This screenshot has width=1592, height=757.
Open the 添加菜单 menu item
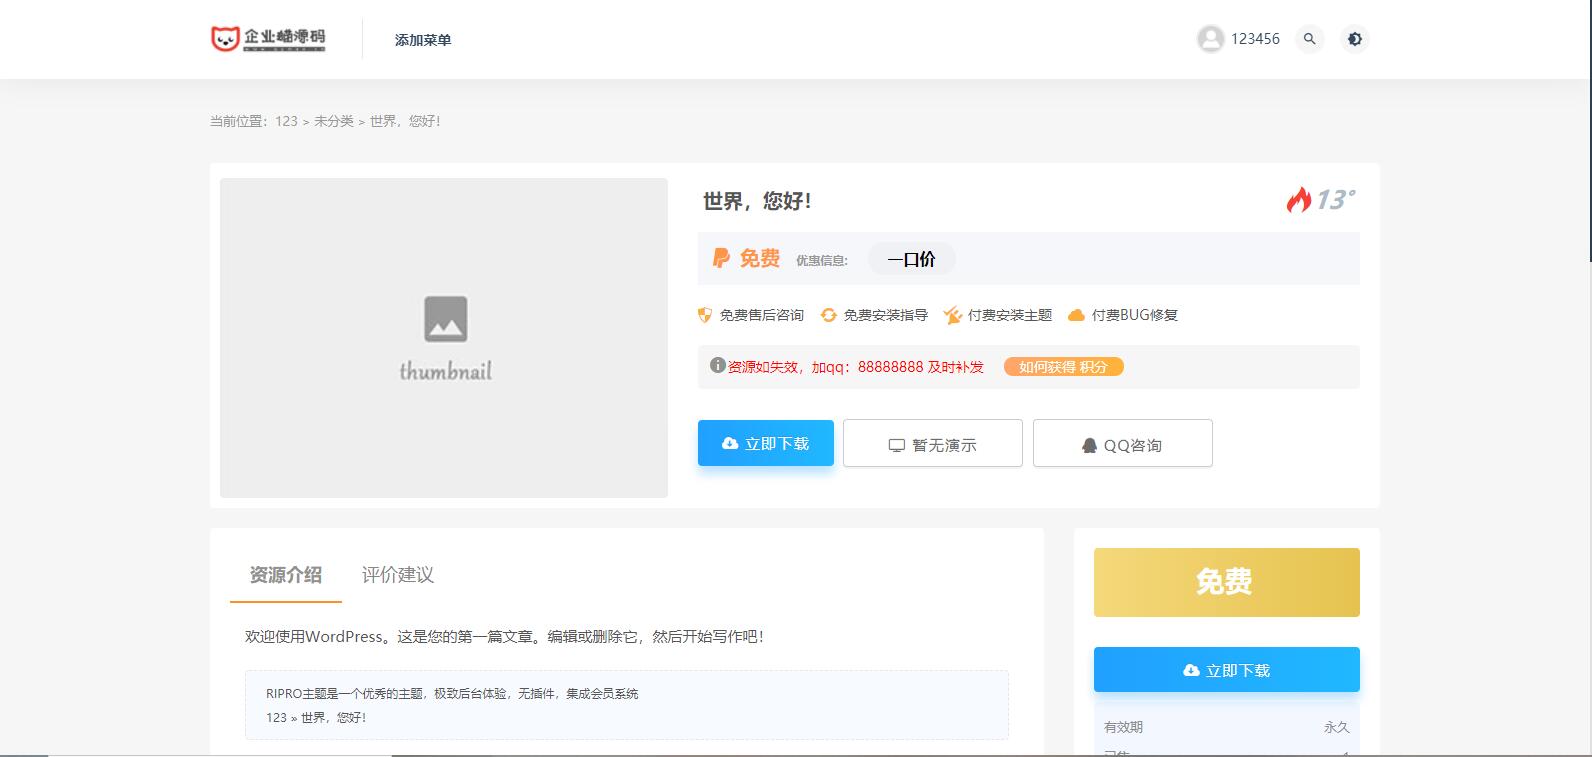(423, 40)
